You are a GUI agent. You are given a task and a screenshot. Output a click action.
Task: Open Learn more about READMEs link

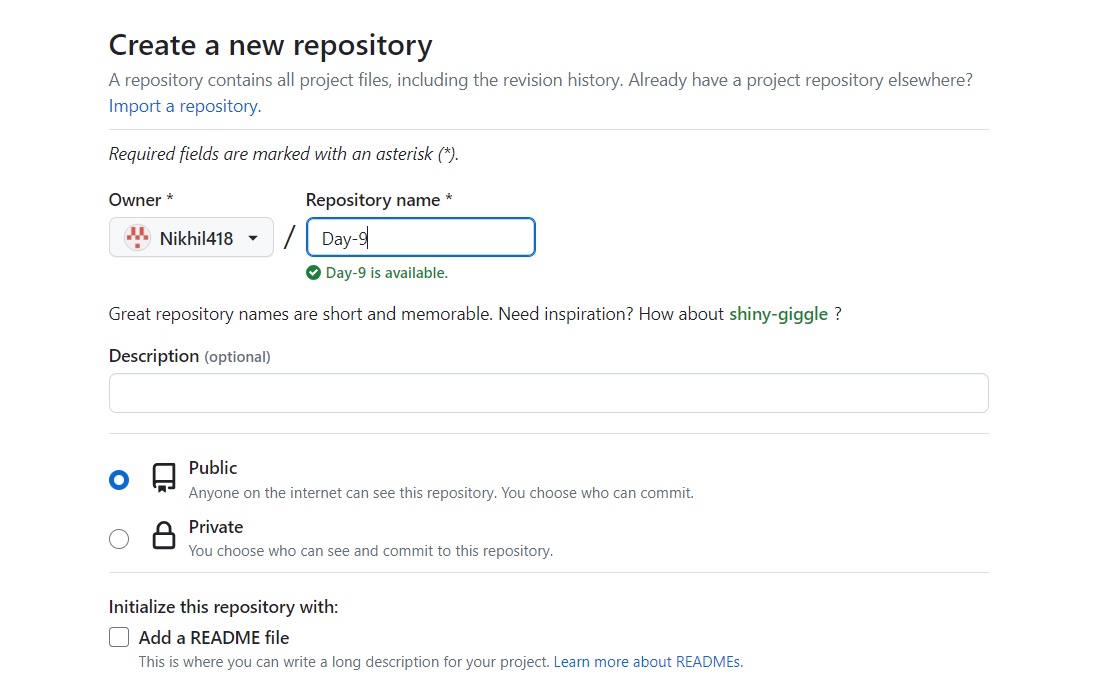coord(648,662)
